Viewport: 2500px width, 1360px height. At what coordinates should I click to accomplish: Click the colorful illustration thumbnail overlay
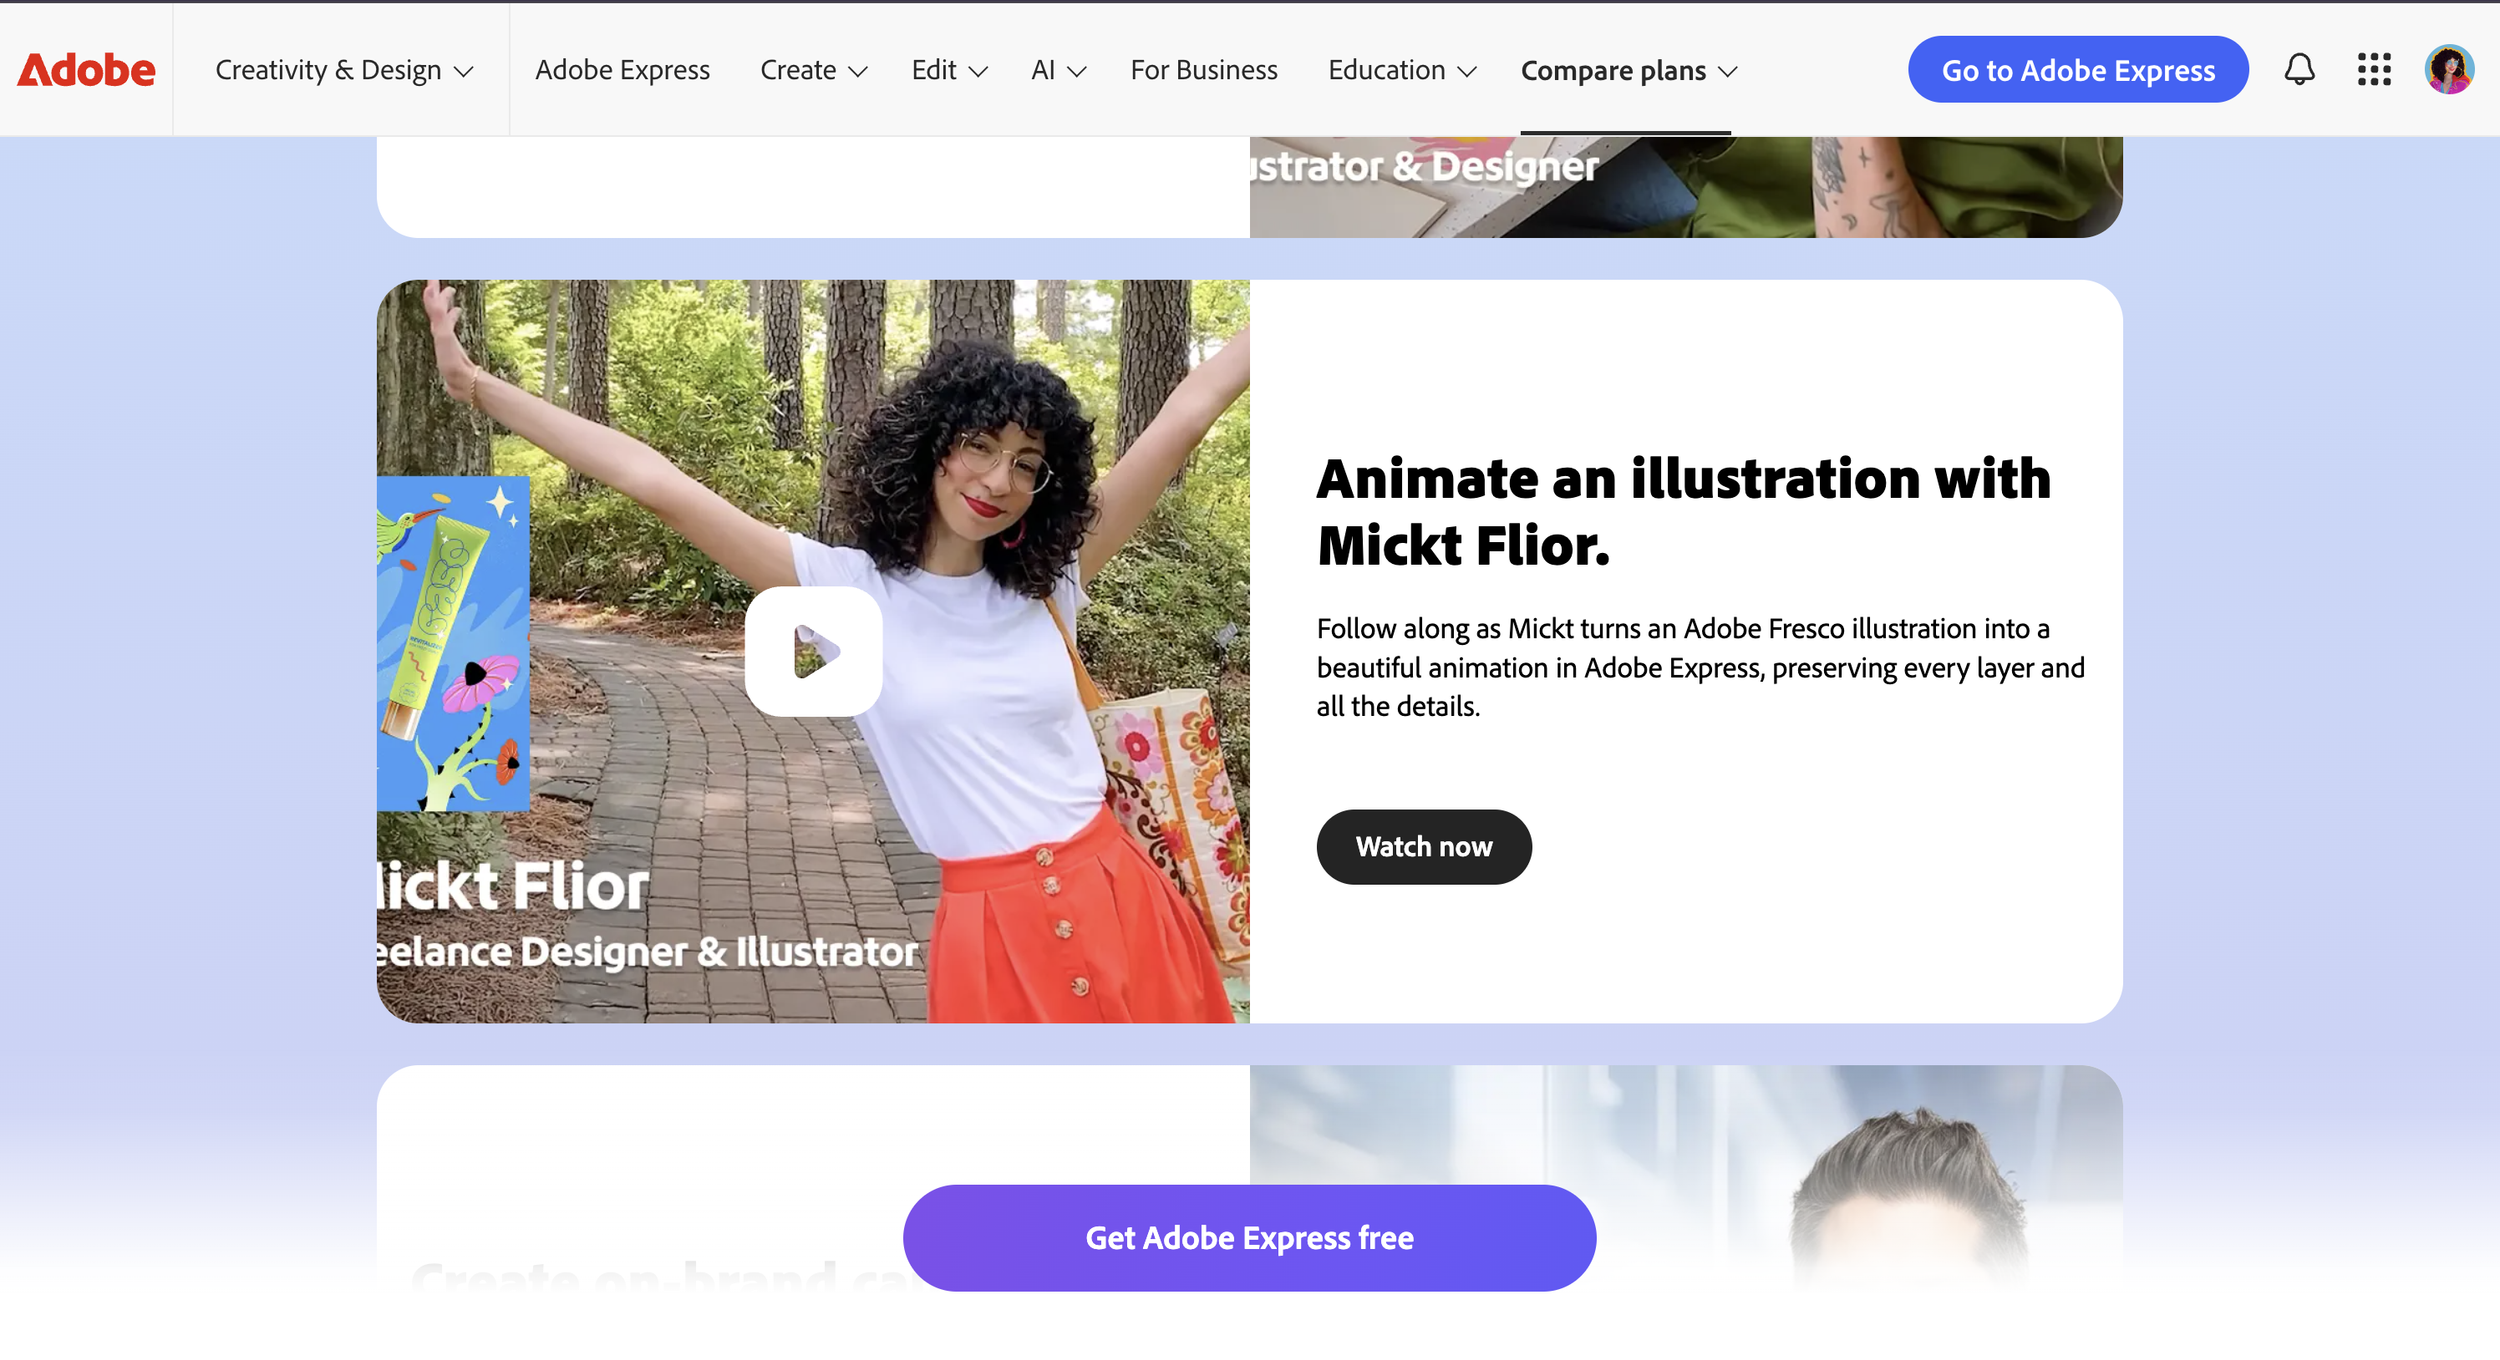click(453, 643)
